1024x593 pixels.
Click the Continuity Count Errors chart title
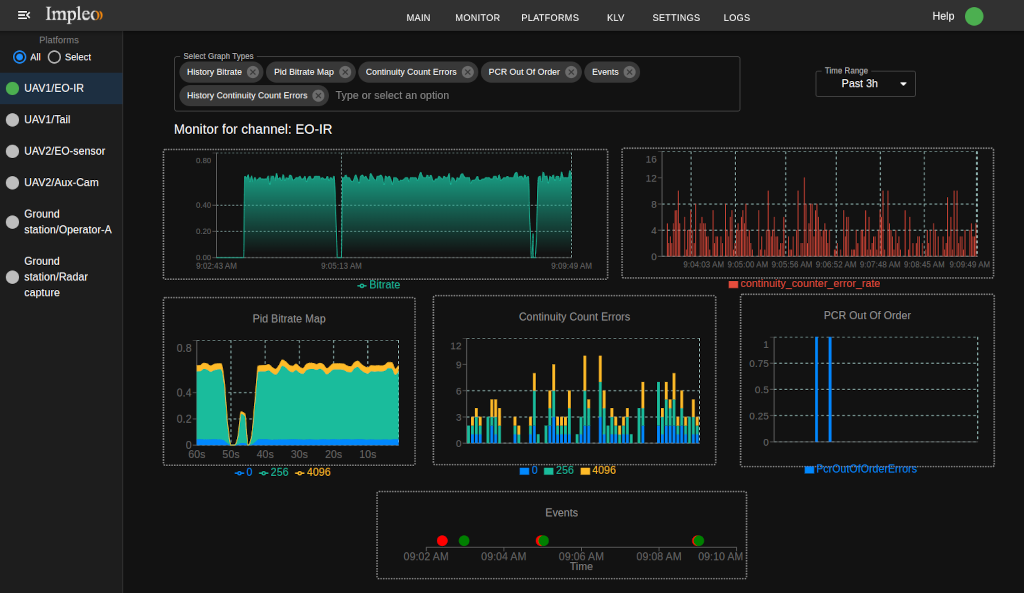574,317
